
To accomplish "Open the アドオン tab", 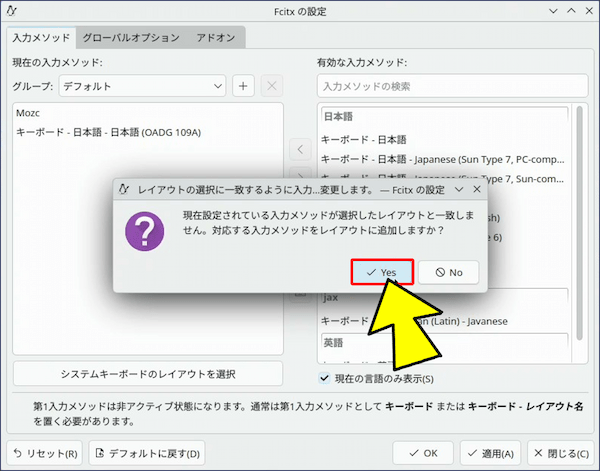I will coord(216,37).
